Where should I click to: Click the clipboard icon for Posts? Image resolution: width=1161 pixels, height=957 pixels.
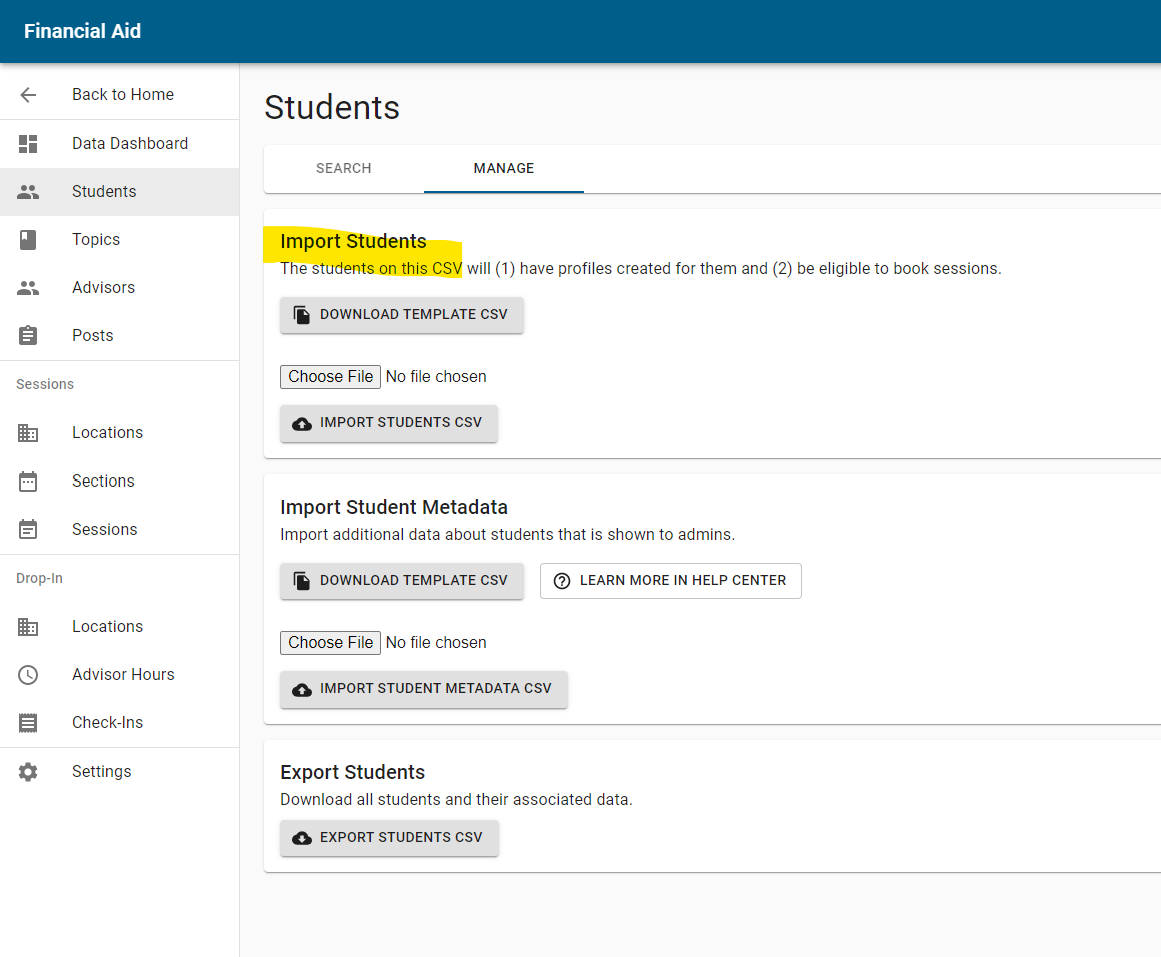pos(28,336)
